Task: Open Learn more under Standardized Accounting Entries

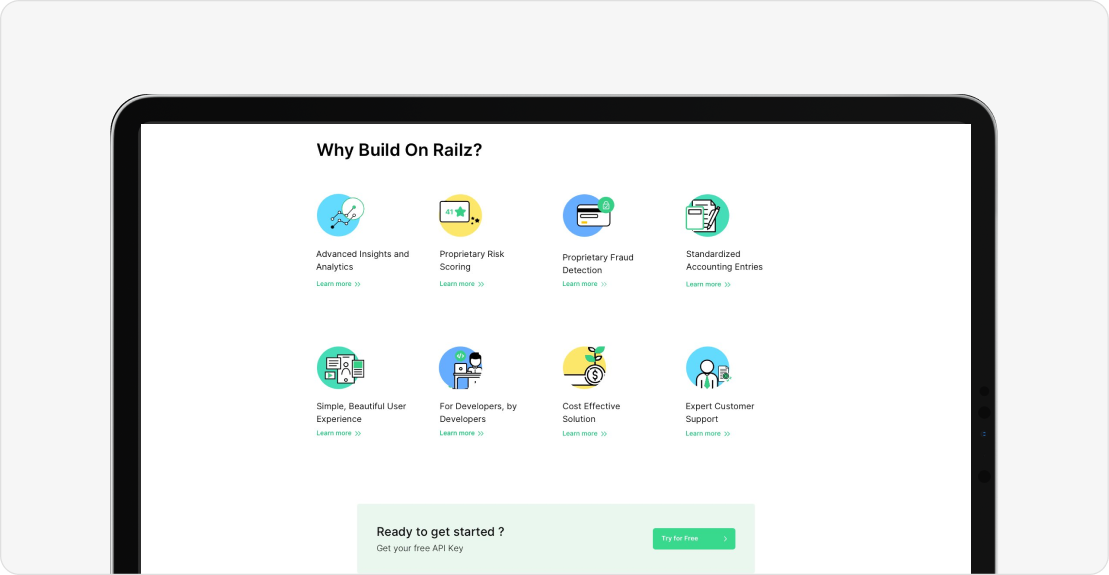Action: [x=708, y=284]
